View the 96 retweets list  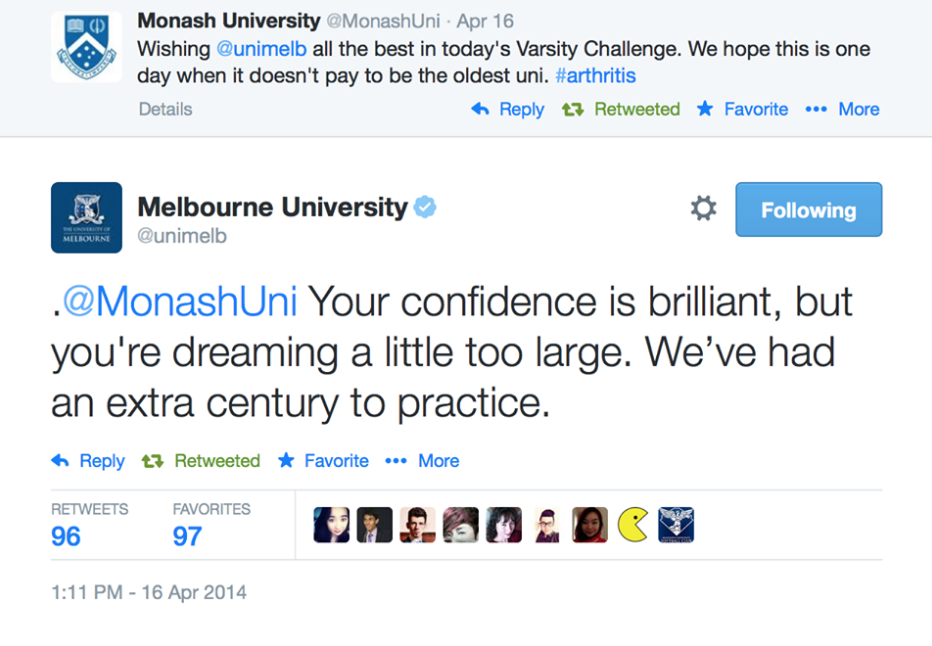click(x=66, y=536)
